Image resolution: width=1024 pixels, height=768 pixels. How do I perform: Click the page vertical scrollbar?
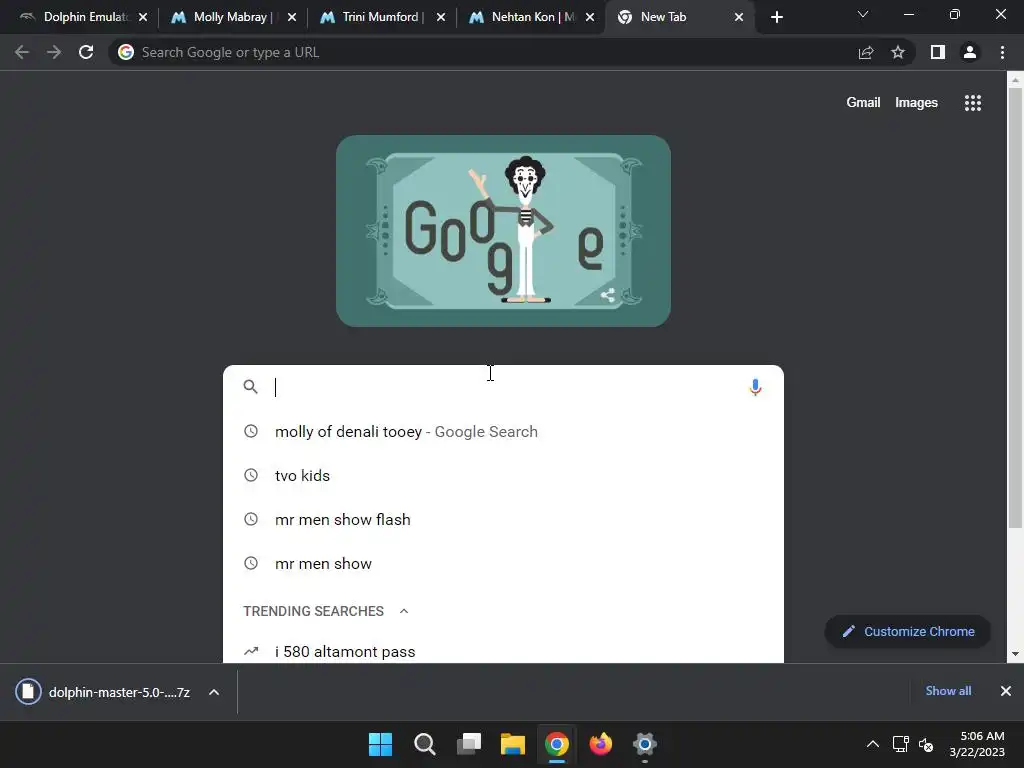pyautogui.click(x=1015, y=307)
